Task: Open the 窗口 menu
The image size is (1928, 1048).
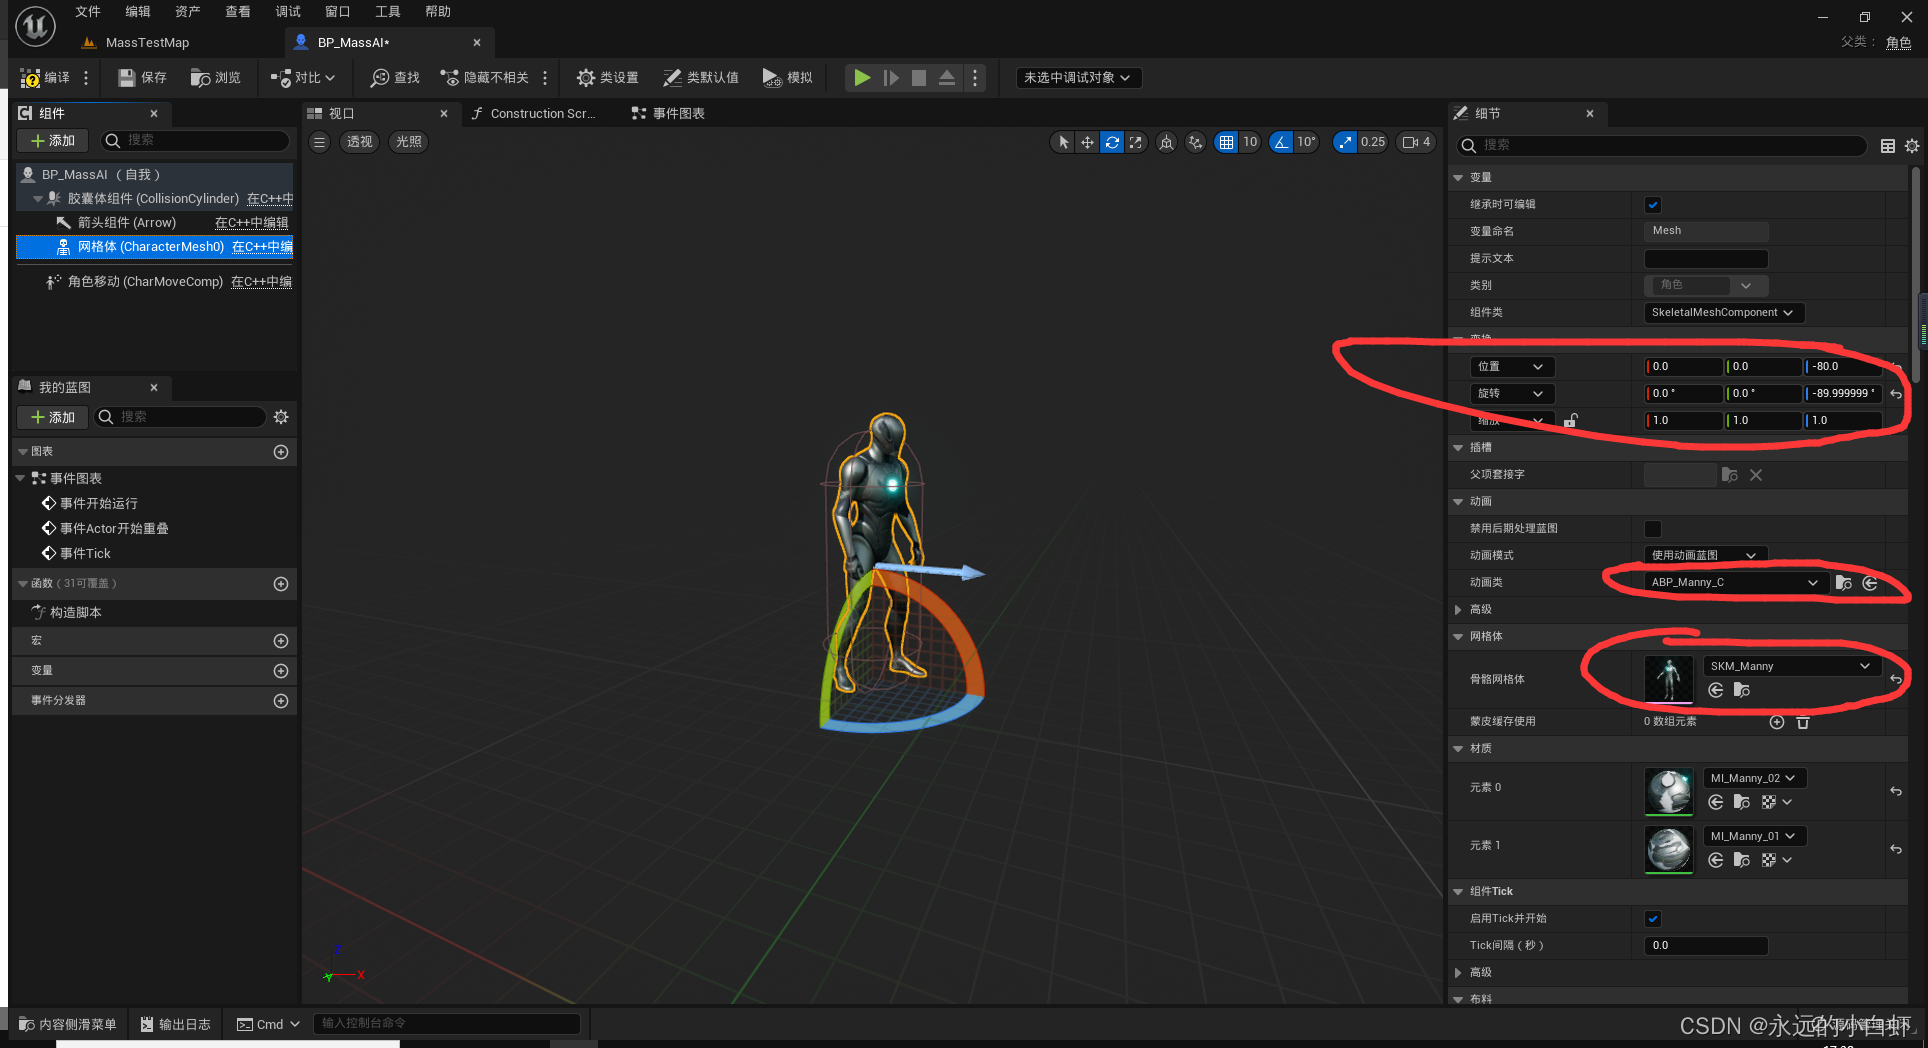Action: pos(337,11)
